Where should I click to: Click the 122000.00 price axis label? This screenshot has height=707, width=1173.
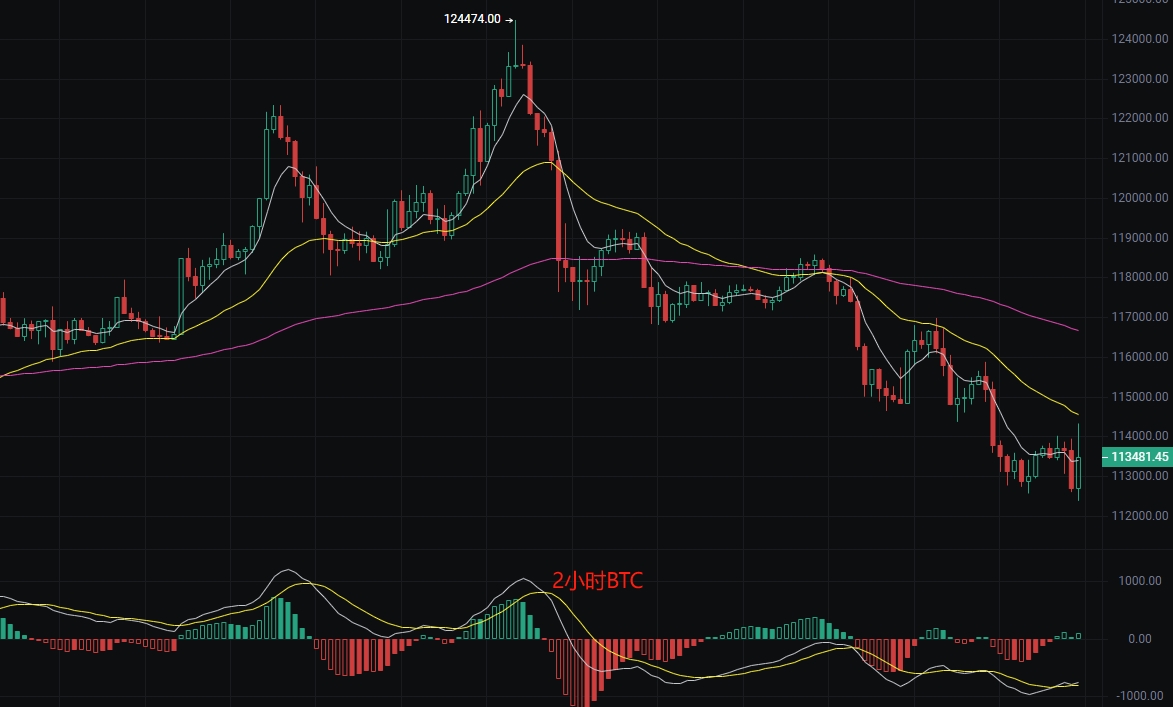point(1140,117)
